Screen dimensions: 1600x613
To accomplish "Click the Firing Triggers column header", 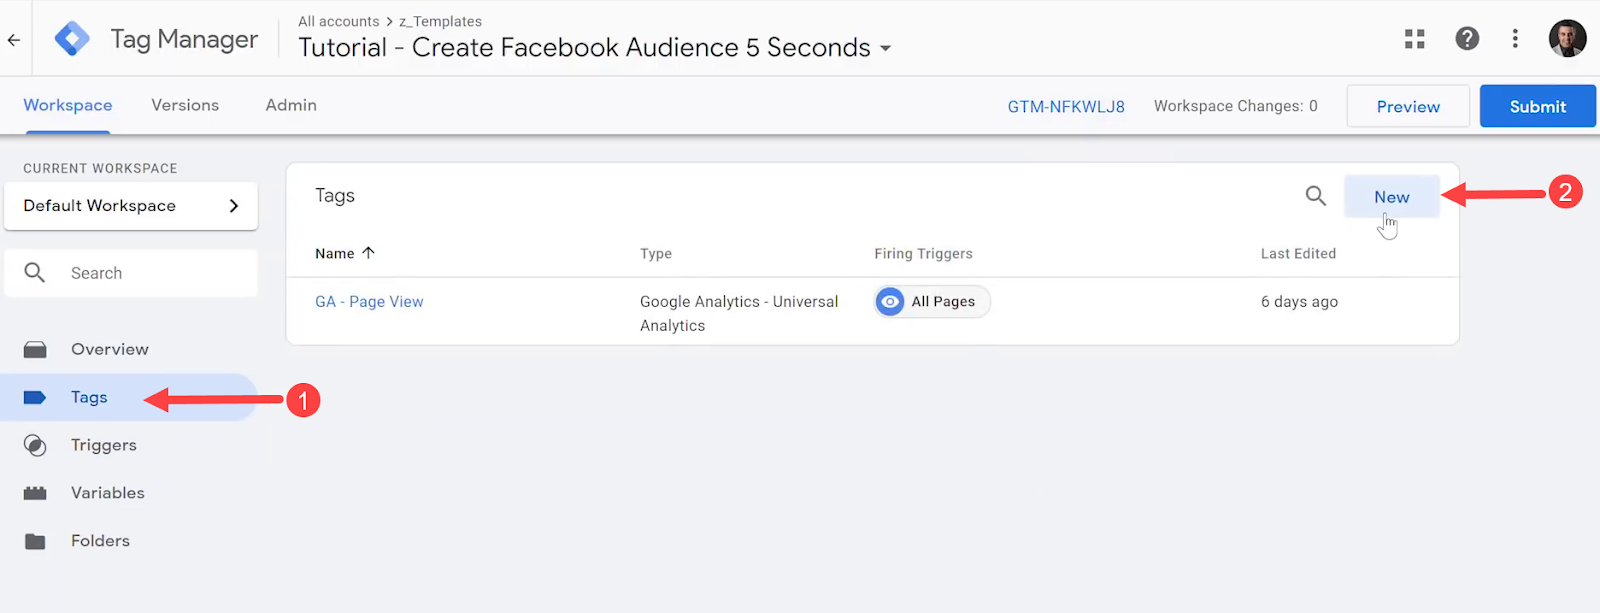I will [923, 253].
